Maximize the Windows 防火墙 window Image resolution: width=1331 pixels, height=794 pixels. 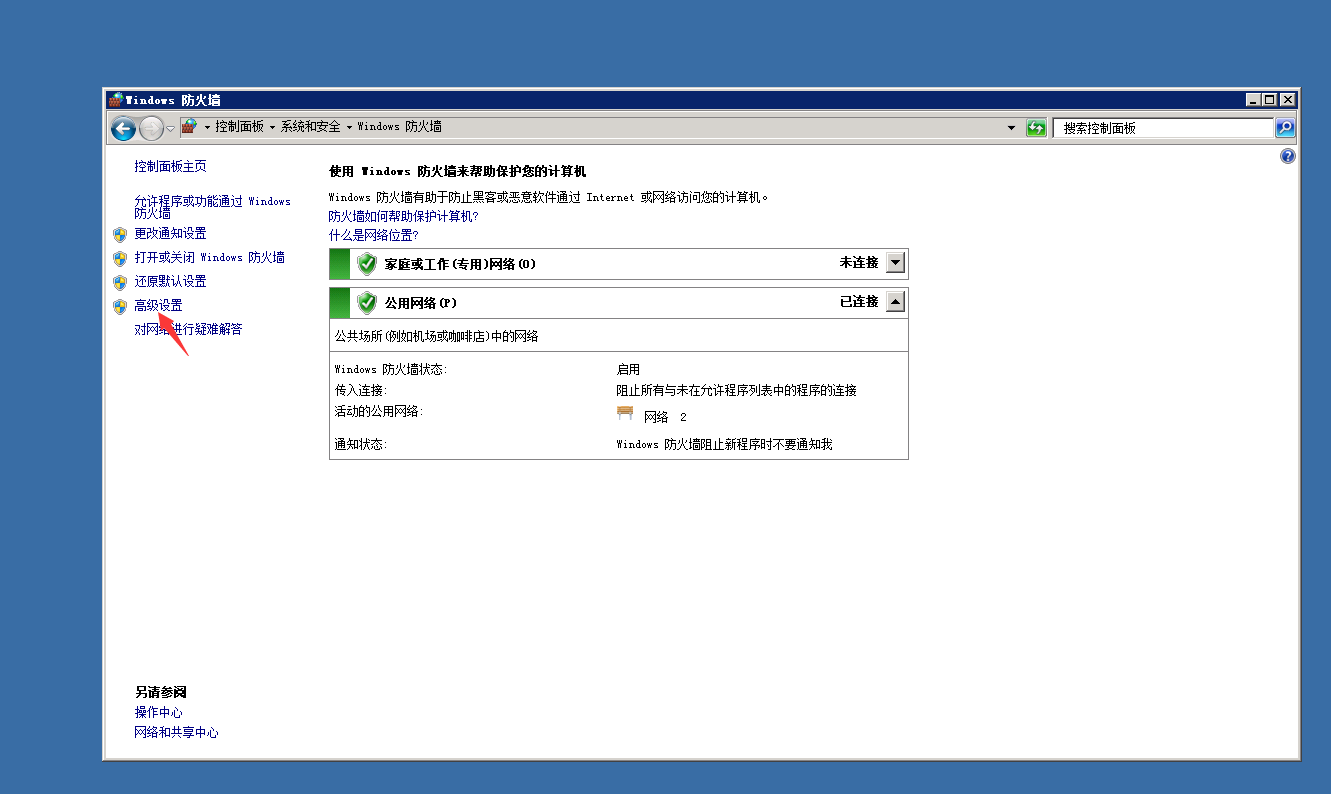click(x=1270, y=100)
